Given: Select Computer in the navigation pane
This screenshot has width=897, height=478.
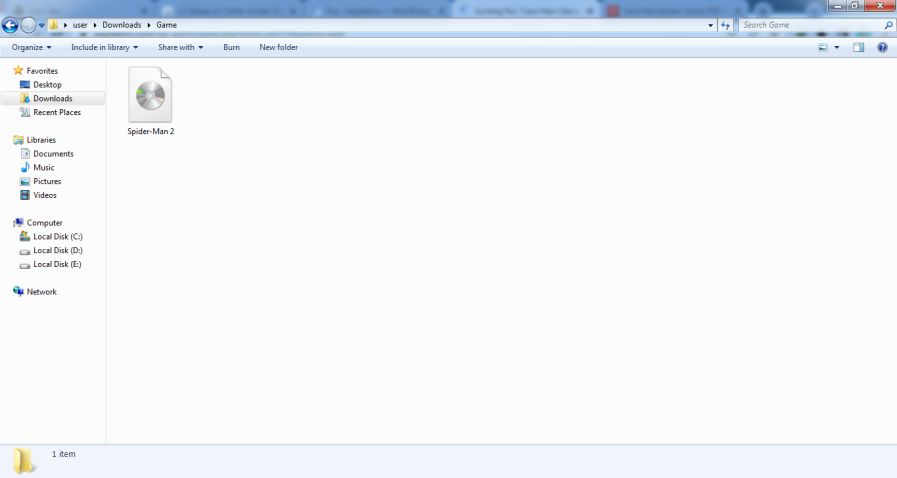Looking at the screenshot, I should click(45, 223).
